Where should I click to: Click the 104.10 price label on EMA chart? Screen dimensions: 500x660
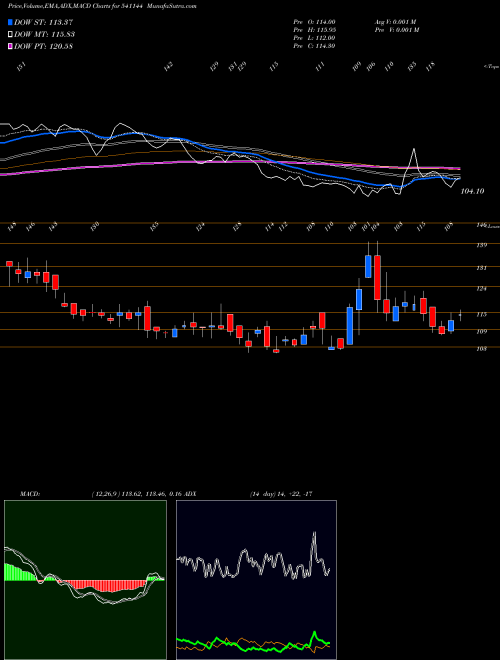click(472, 191)
